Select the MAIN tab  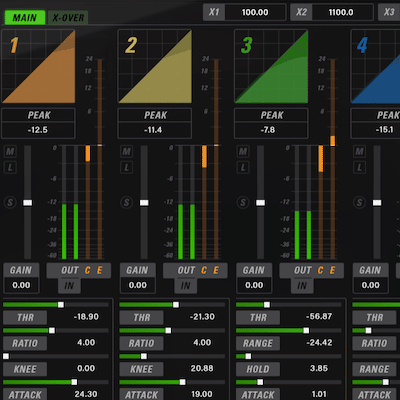tap(25, 17)
